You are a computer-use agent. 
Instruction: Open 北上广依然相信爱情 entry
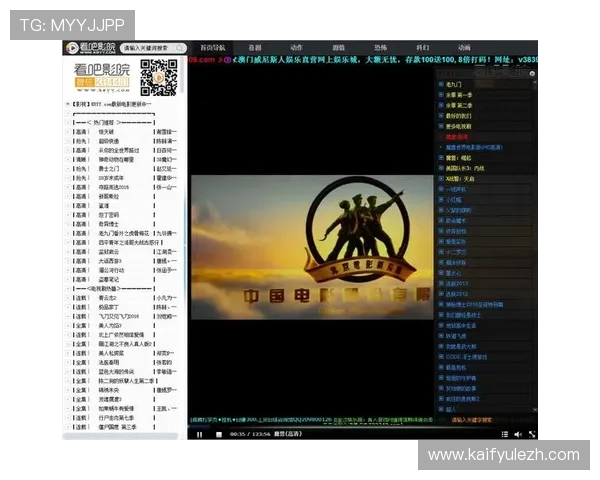tap(121, 335)
